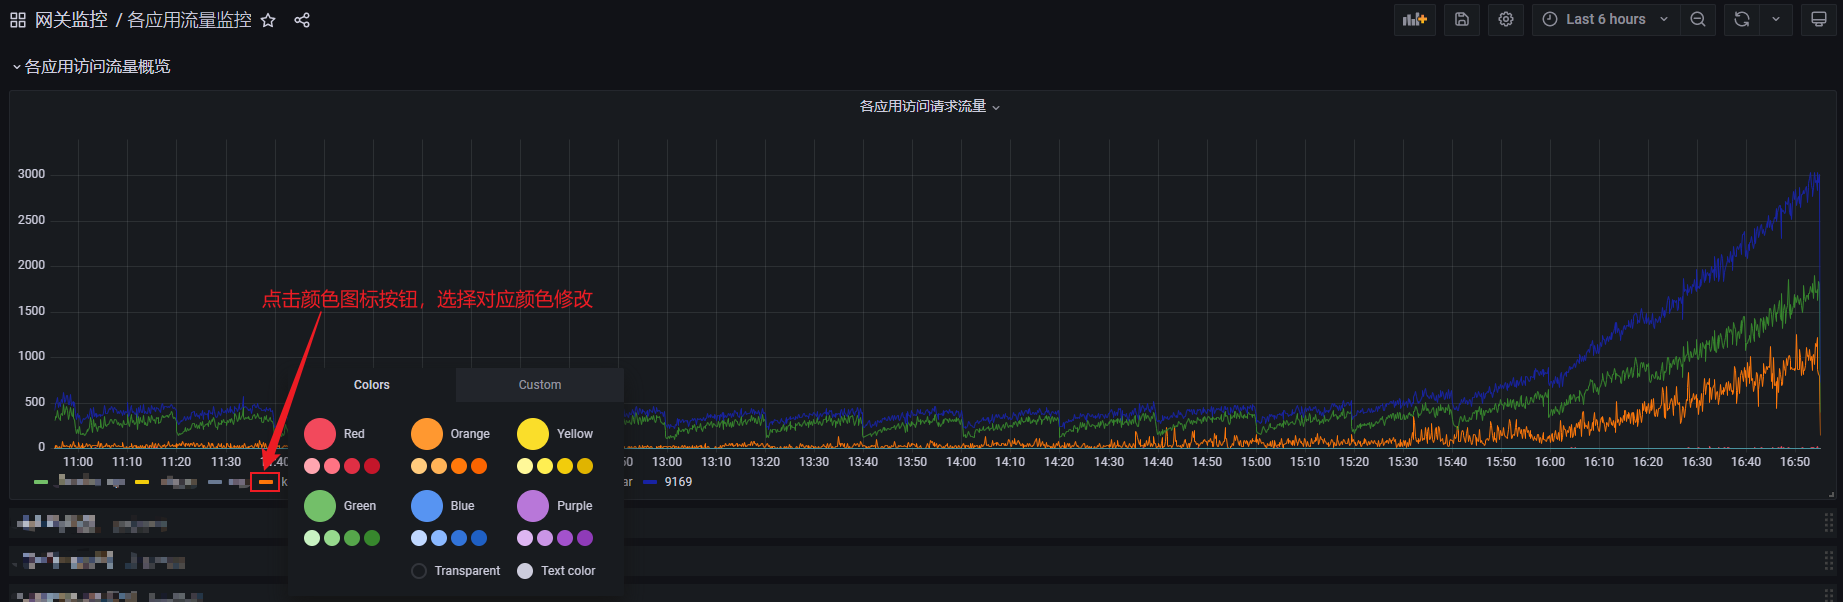Grab the second collapsed row's drag handle
This screenshot has width=1843, height=602.
tap(1829, 560)
